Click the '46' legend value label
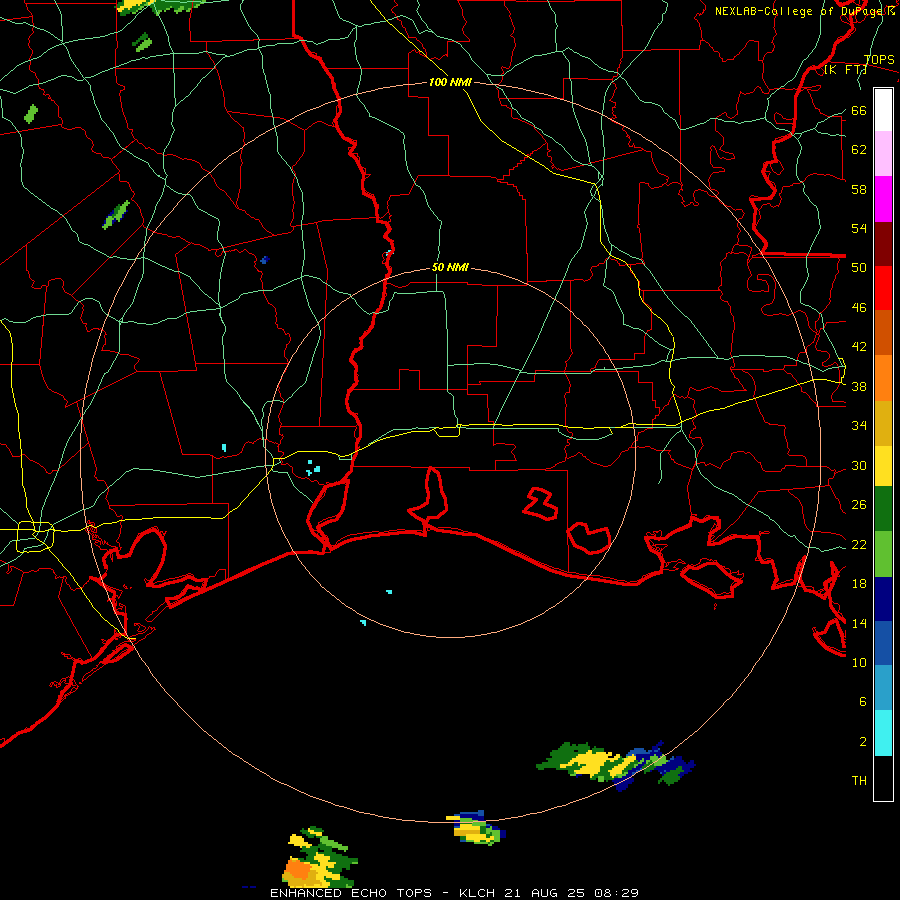 click(859, 308)
